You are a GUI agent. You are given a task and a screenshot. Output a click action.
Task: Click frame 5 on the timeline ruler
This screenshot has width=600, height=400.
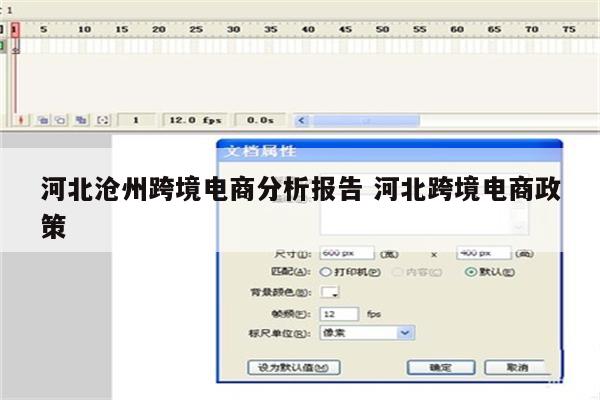44,29
